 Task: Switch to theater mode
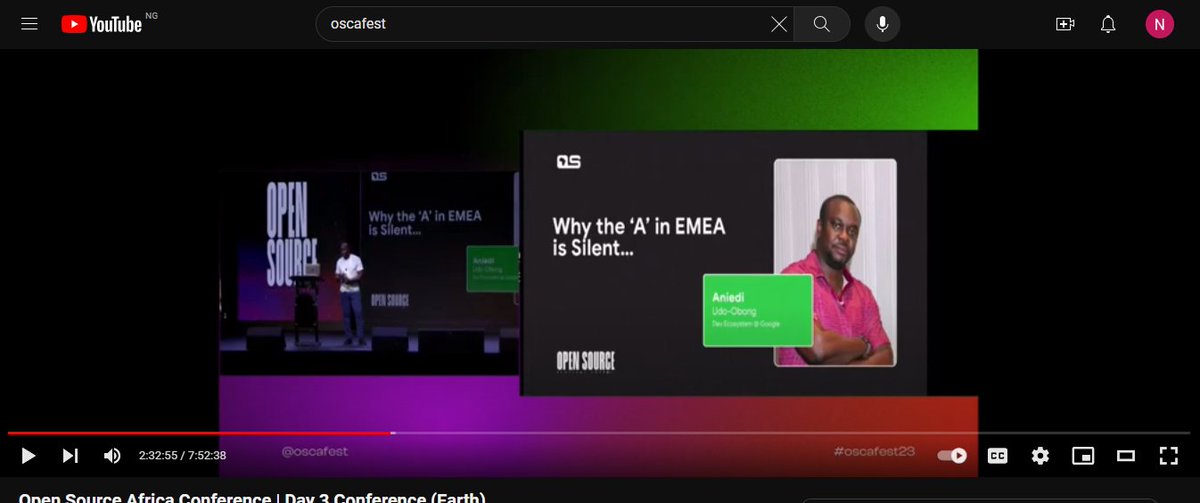(x=1126, y=456)
